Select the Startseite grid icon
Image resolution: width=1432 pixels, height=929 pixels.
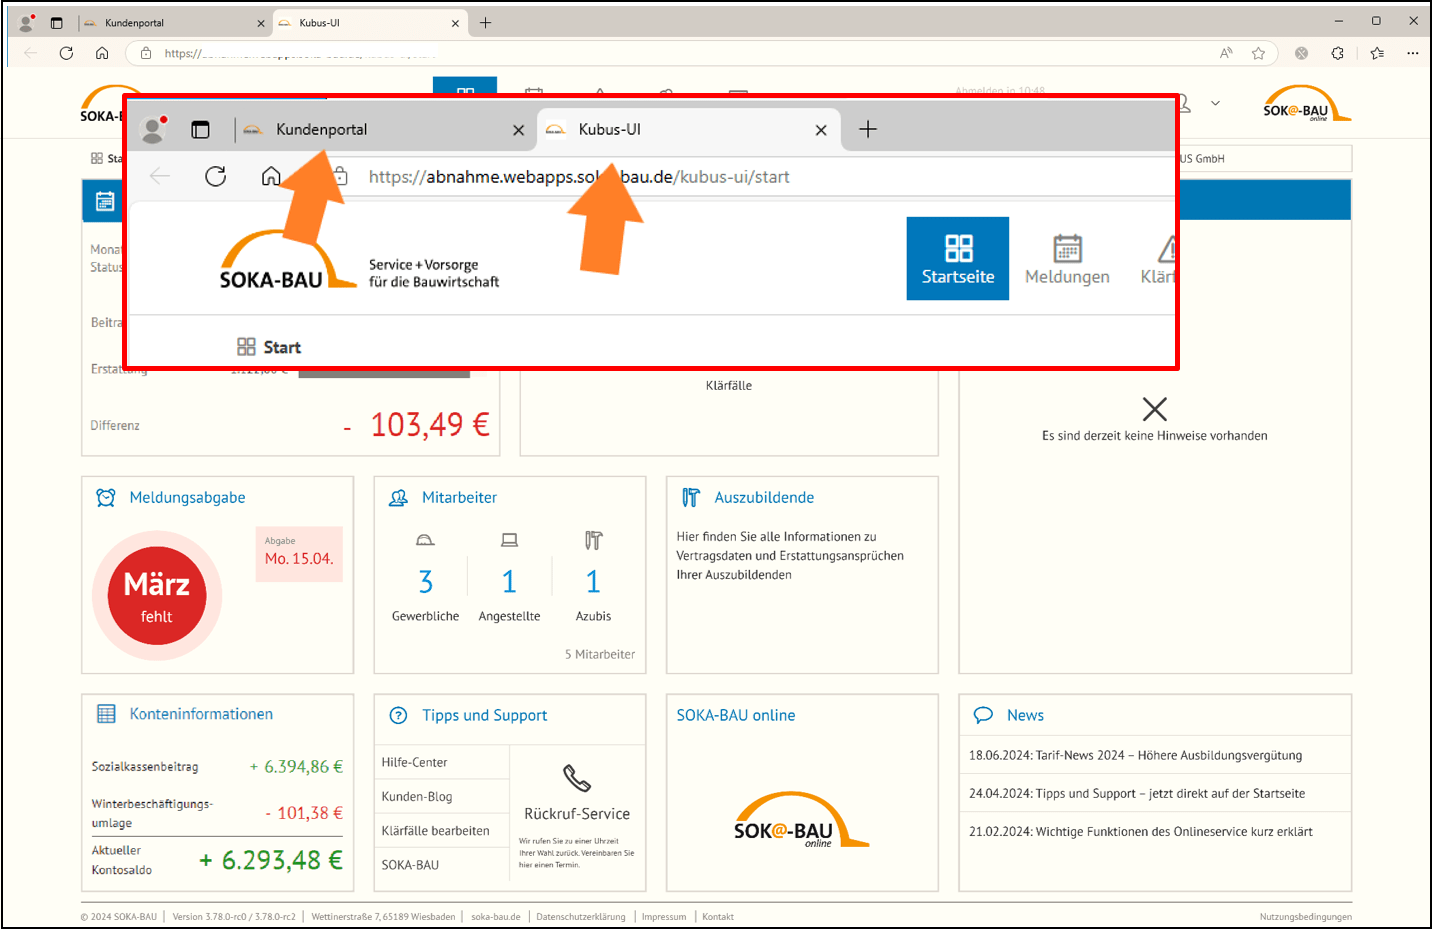coord(957,247)
